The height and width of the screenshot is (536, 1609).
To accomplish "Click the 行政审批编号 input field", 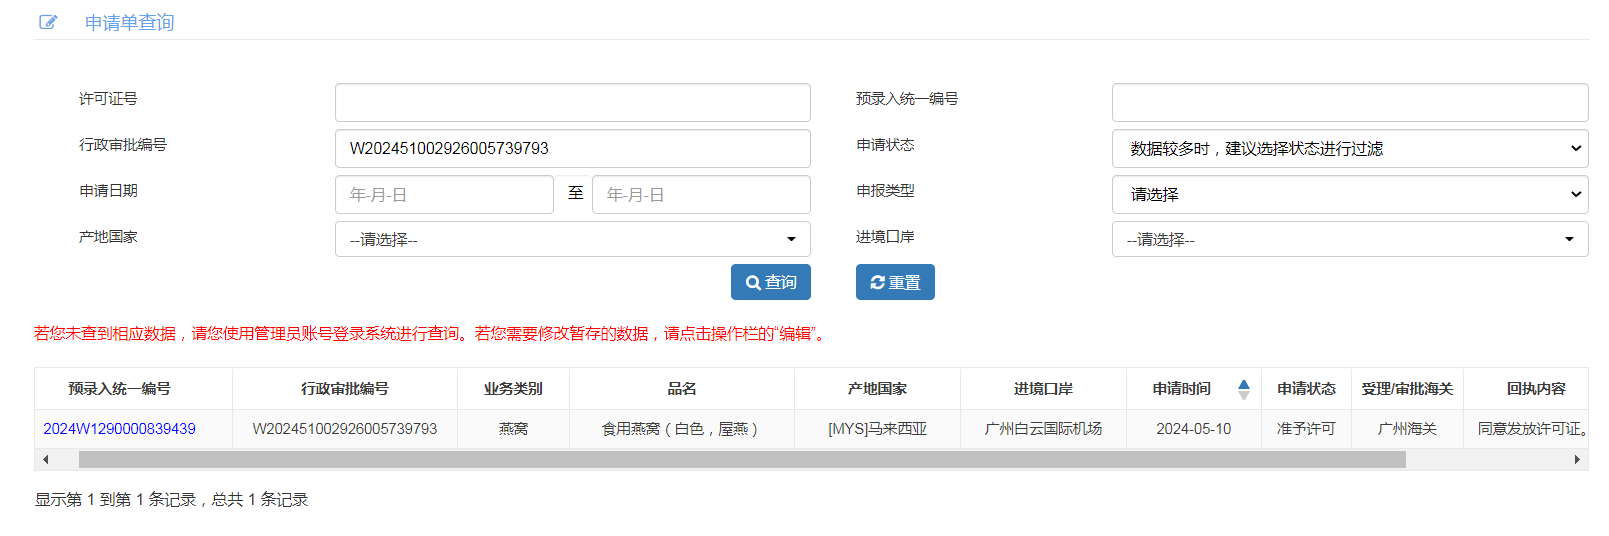I will 572,149.
